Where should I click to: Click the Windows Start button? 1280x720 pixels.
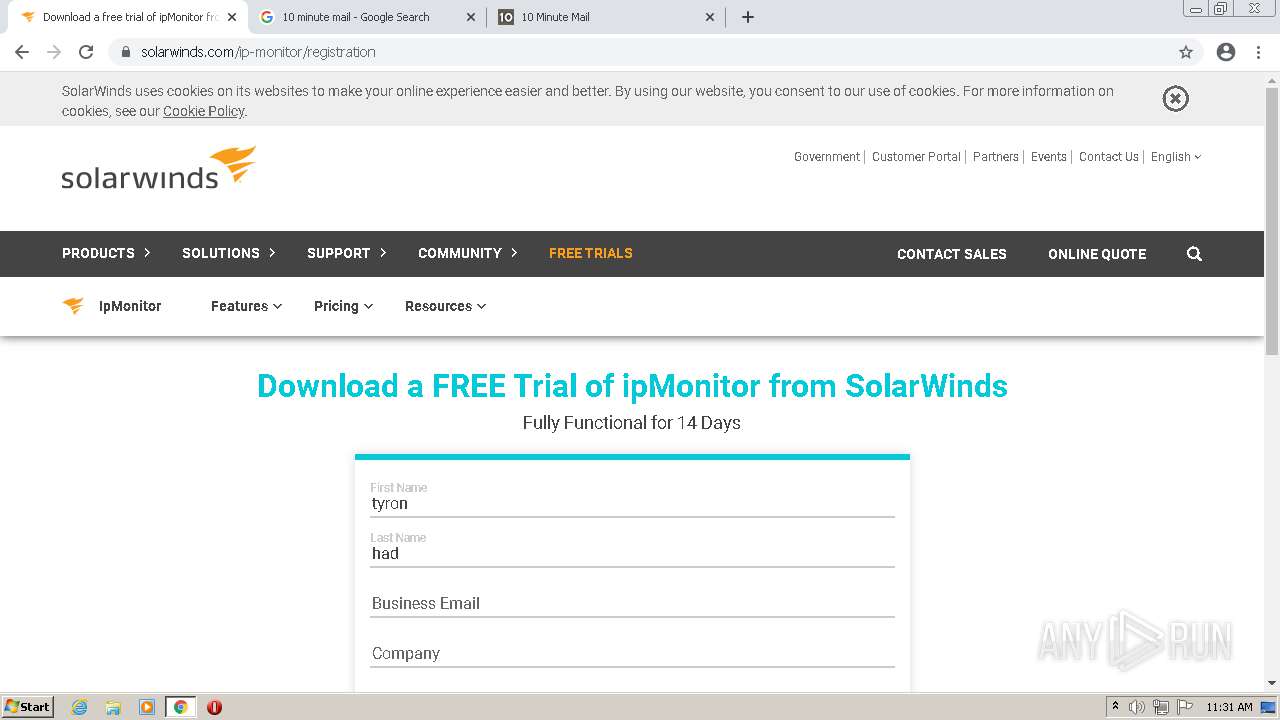point(28,707)
